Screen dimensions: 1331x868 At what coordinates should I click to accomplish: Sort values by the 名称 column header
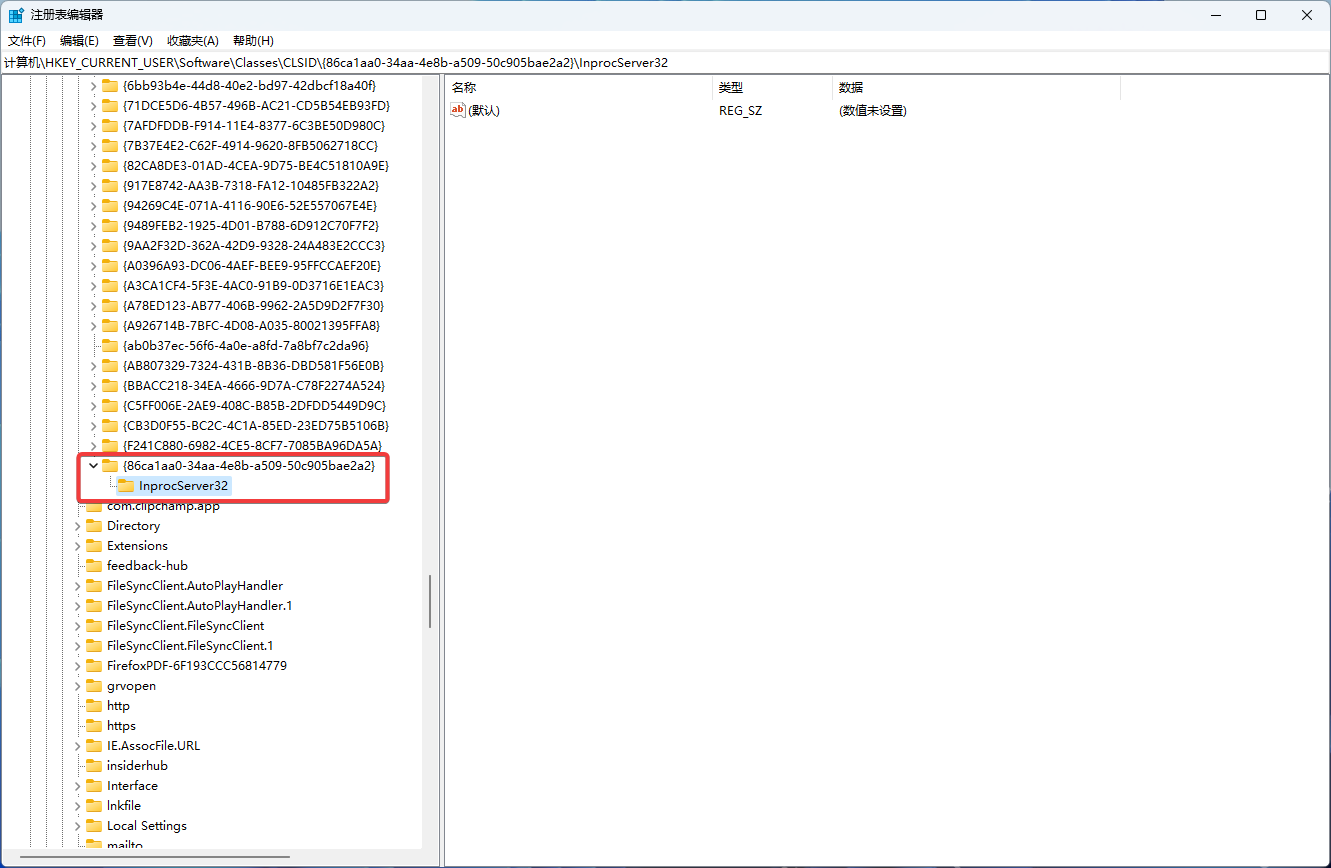click(x=579, y=88)
